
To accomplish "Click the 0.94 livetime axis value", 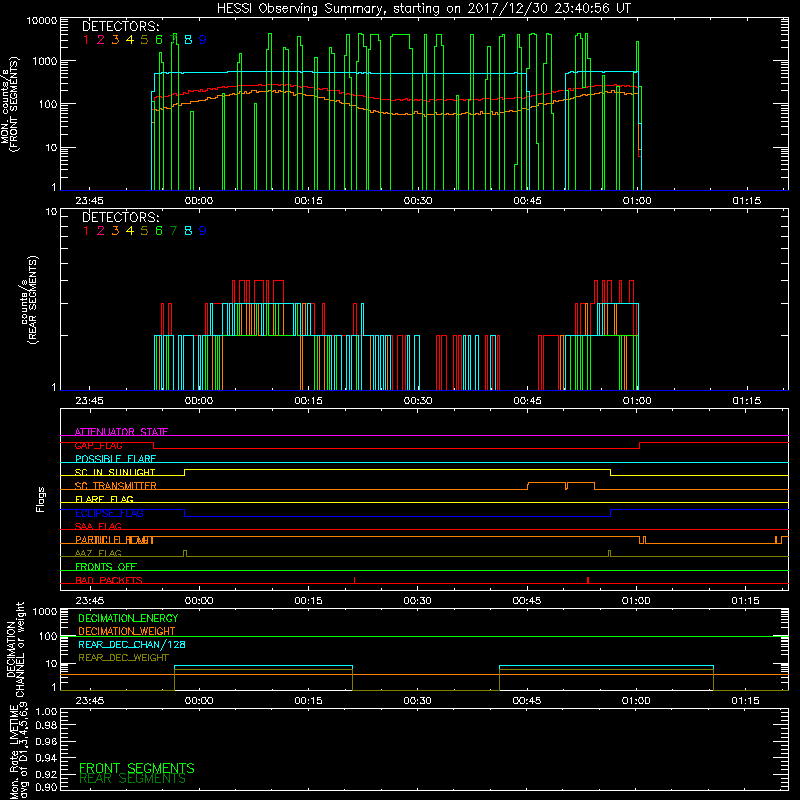I will (x=46, y=758).
